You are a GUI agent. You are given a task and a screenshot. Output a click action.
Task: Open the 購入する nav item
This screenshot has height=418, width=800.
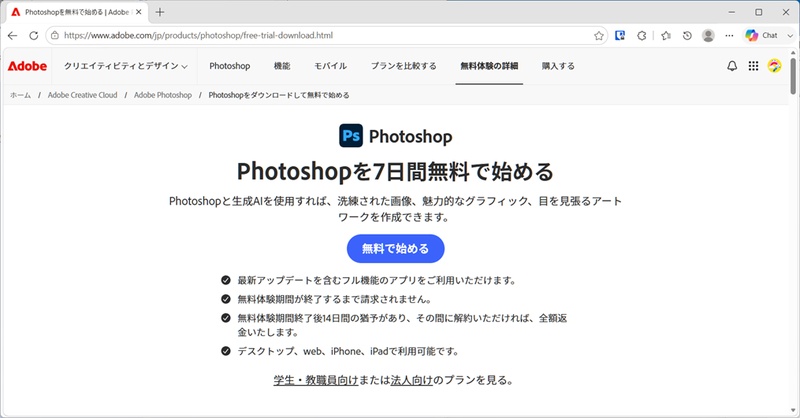pyautogui.click(x=558, y=66)
